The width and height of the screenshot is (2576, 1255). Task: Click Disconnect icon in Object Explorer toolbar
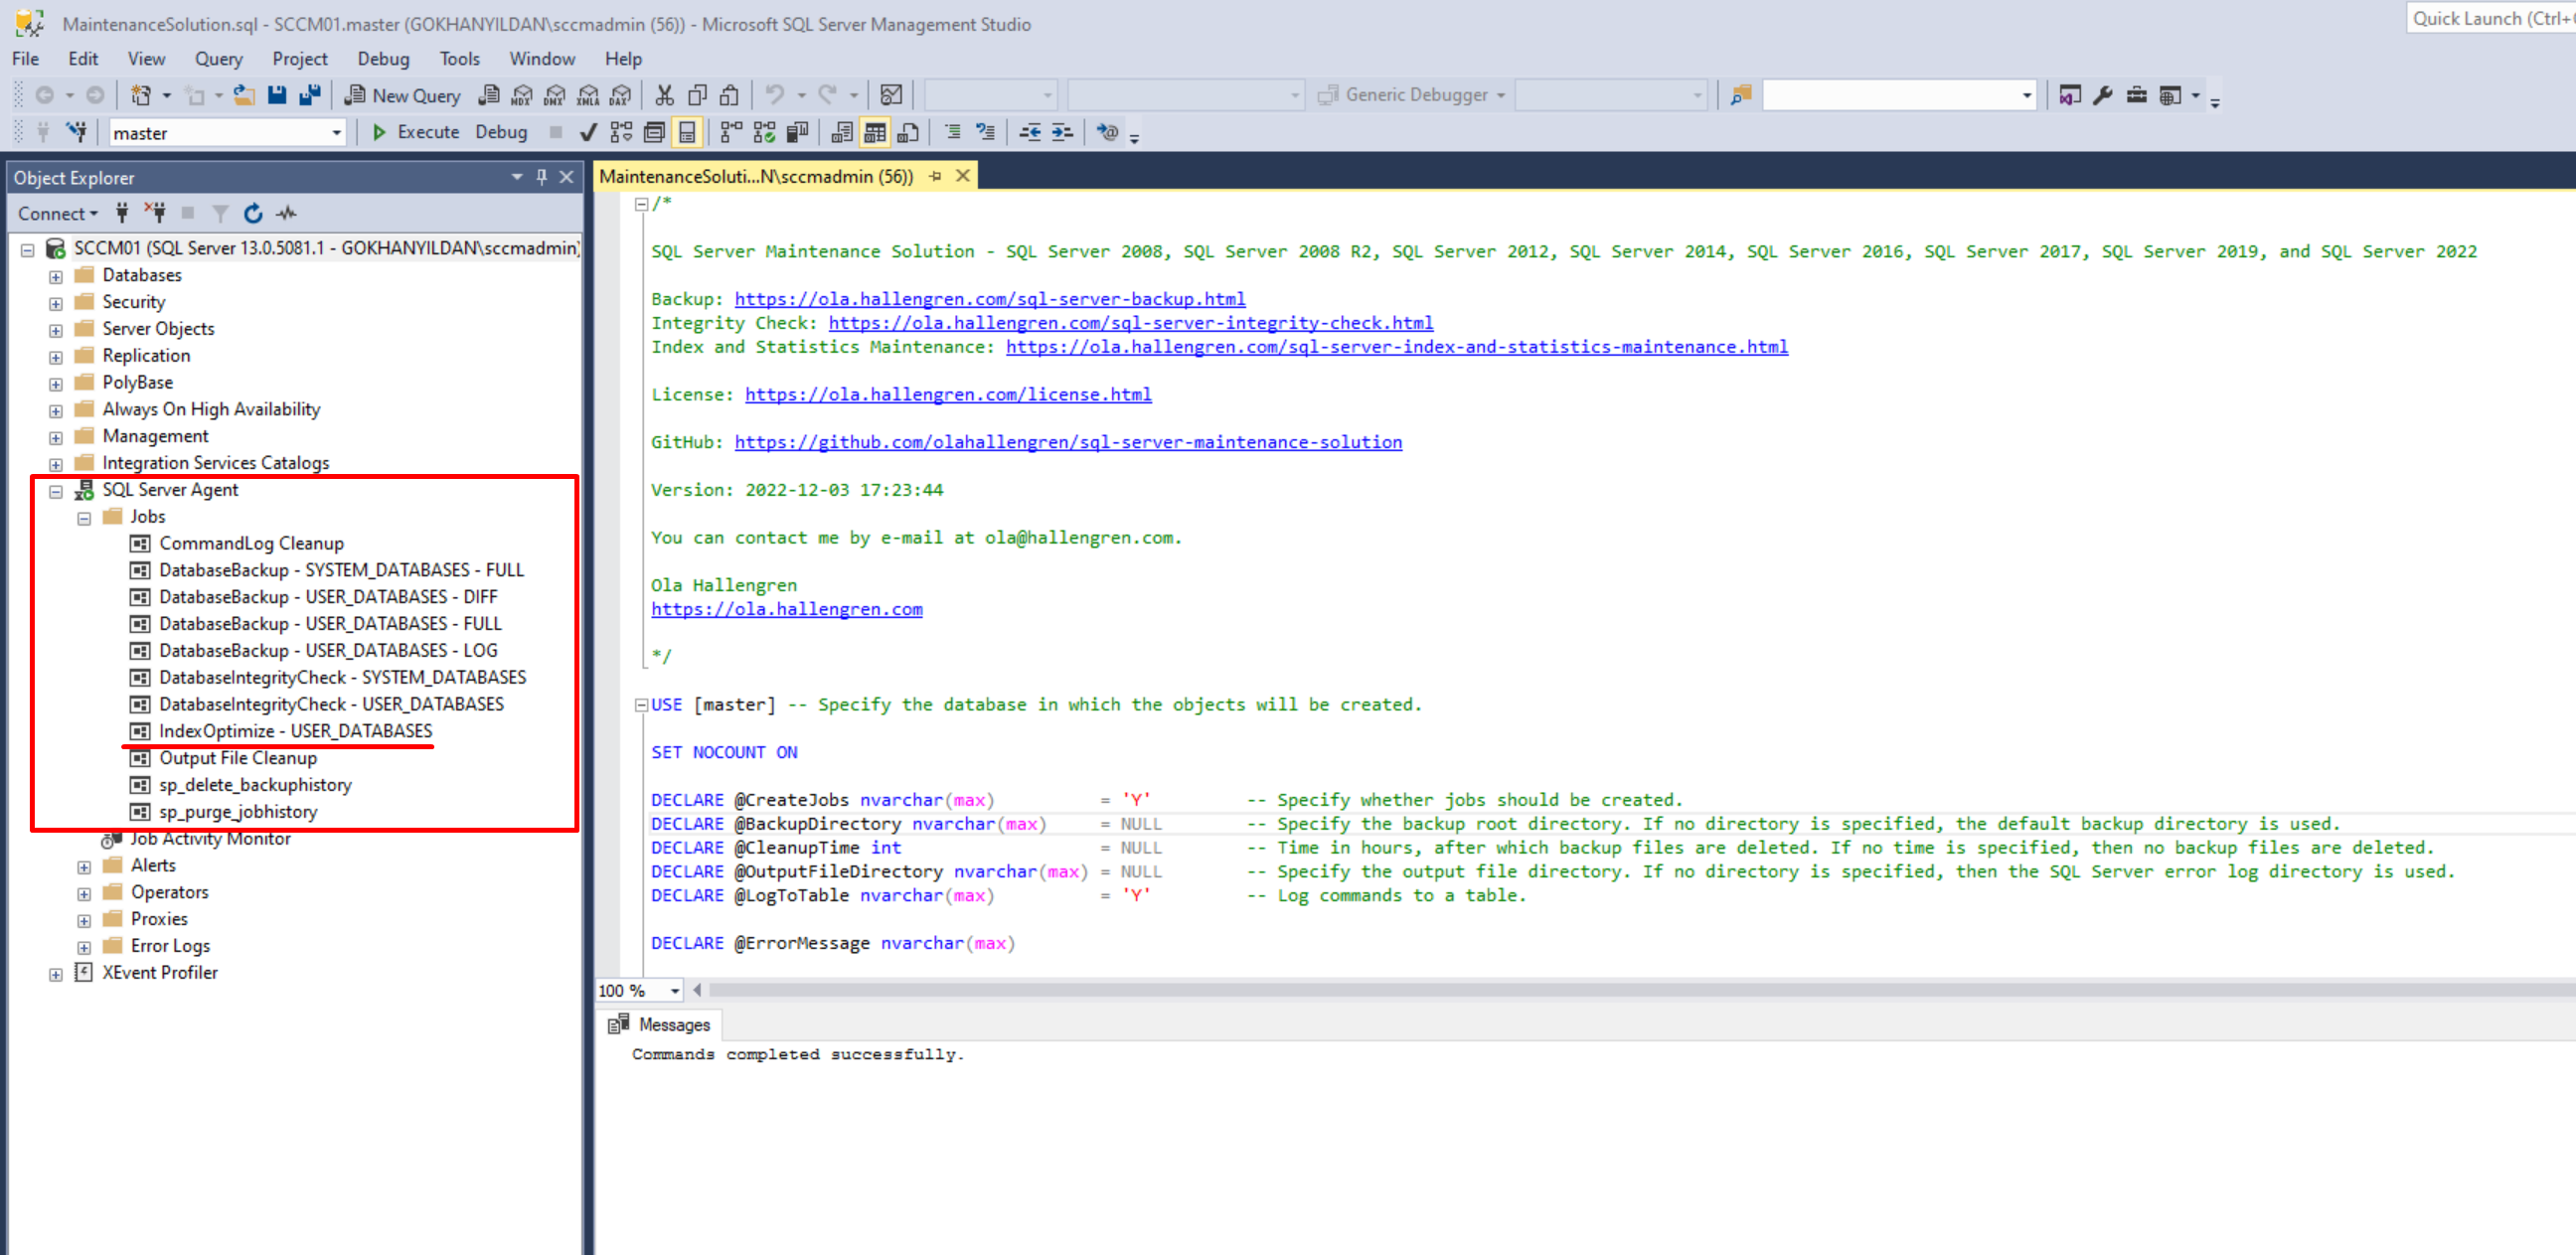[x=154, y=213]
